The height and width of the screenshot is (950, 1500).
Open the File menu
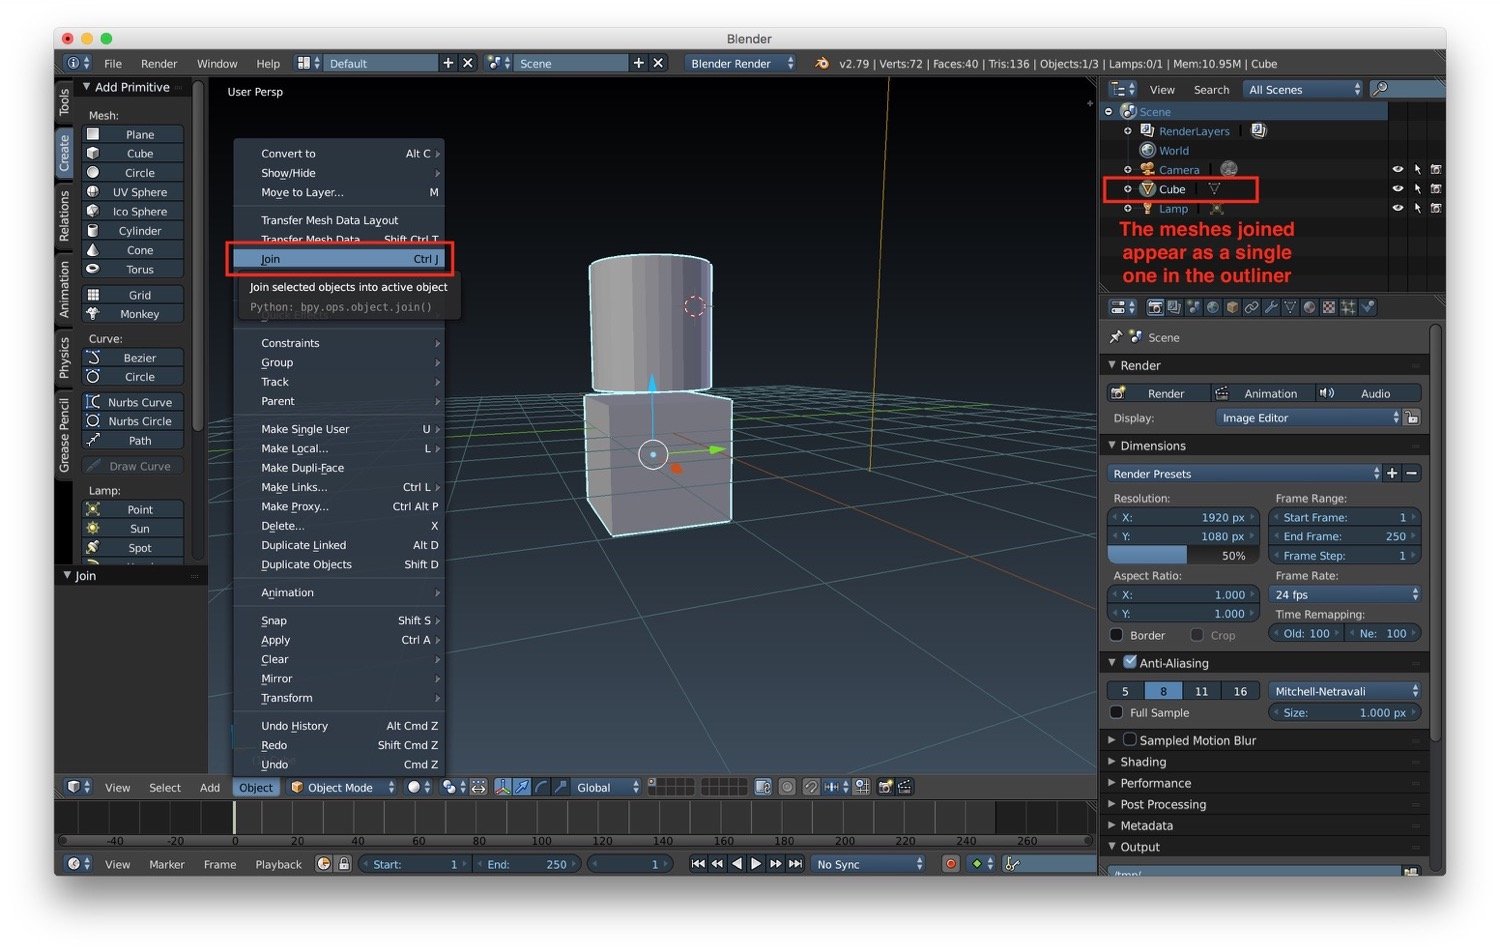[x=113, y=63]
